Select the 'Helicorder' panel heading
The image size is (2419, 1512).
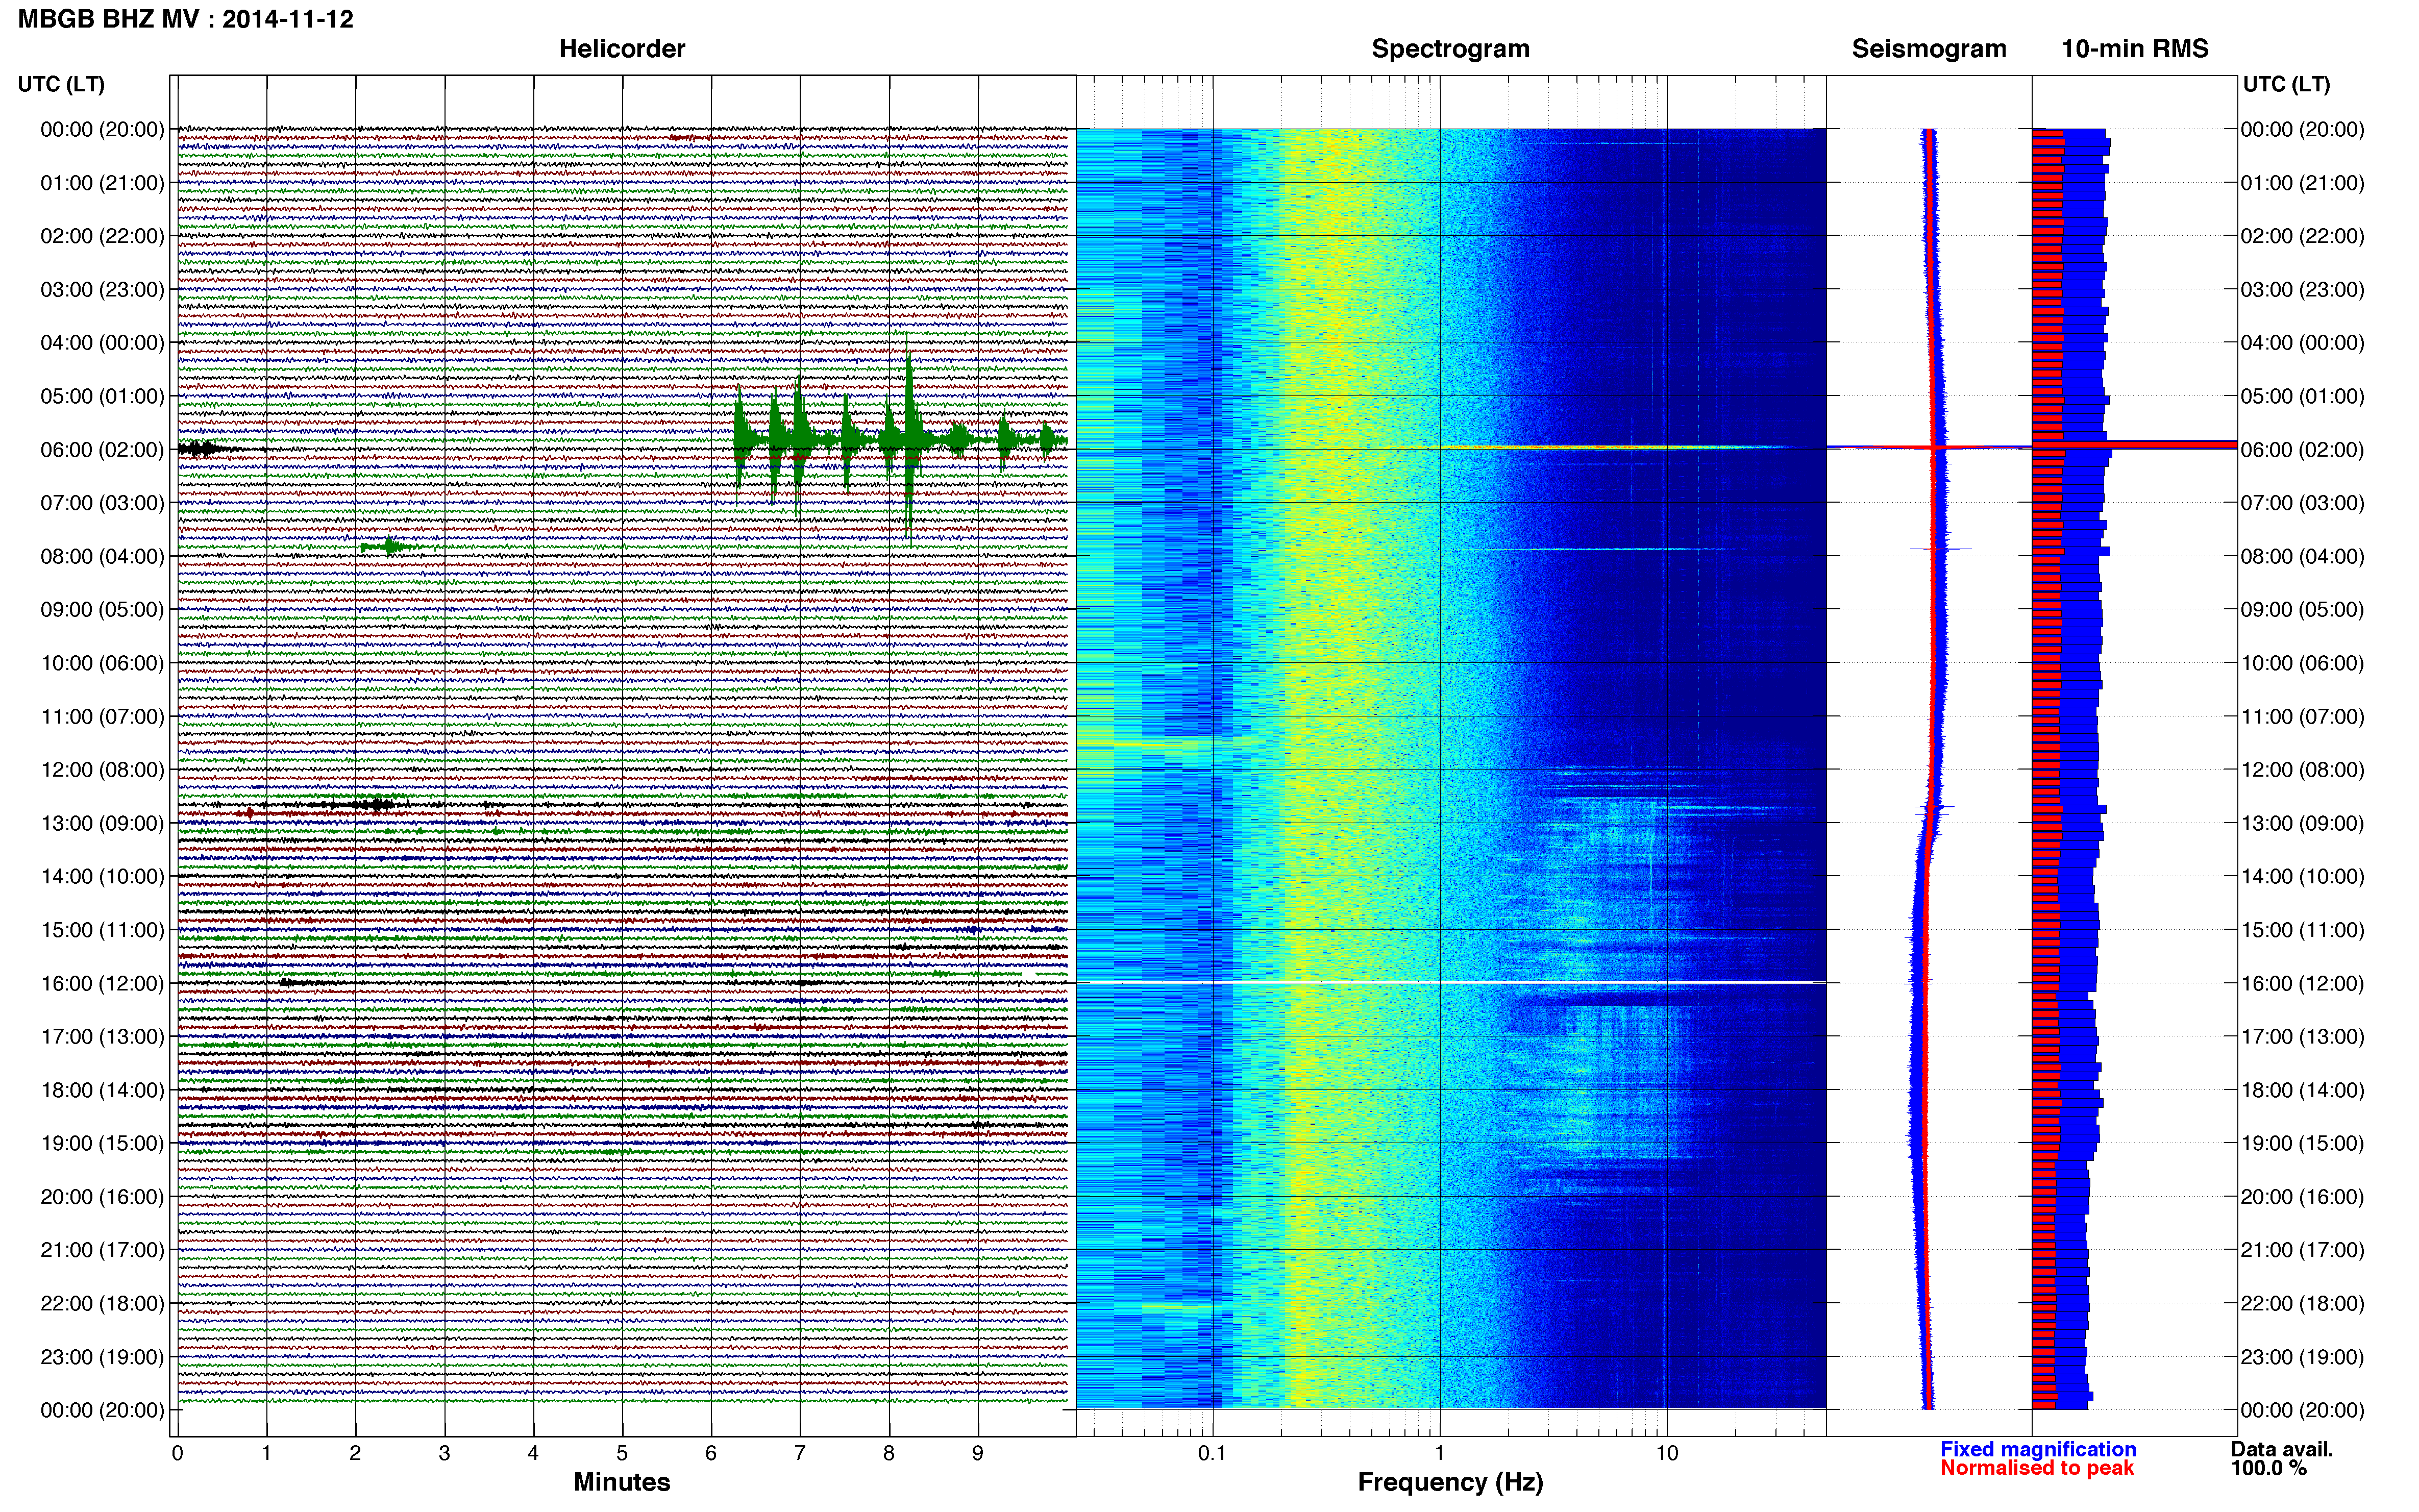point(621,49)
